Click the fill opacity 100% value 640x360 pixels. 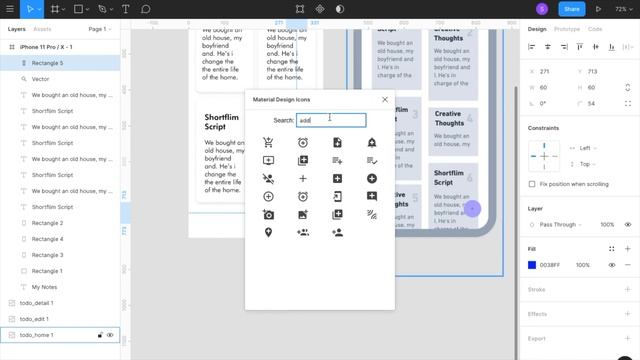[582, 265]
